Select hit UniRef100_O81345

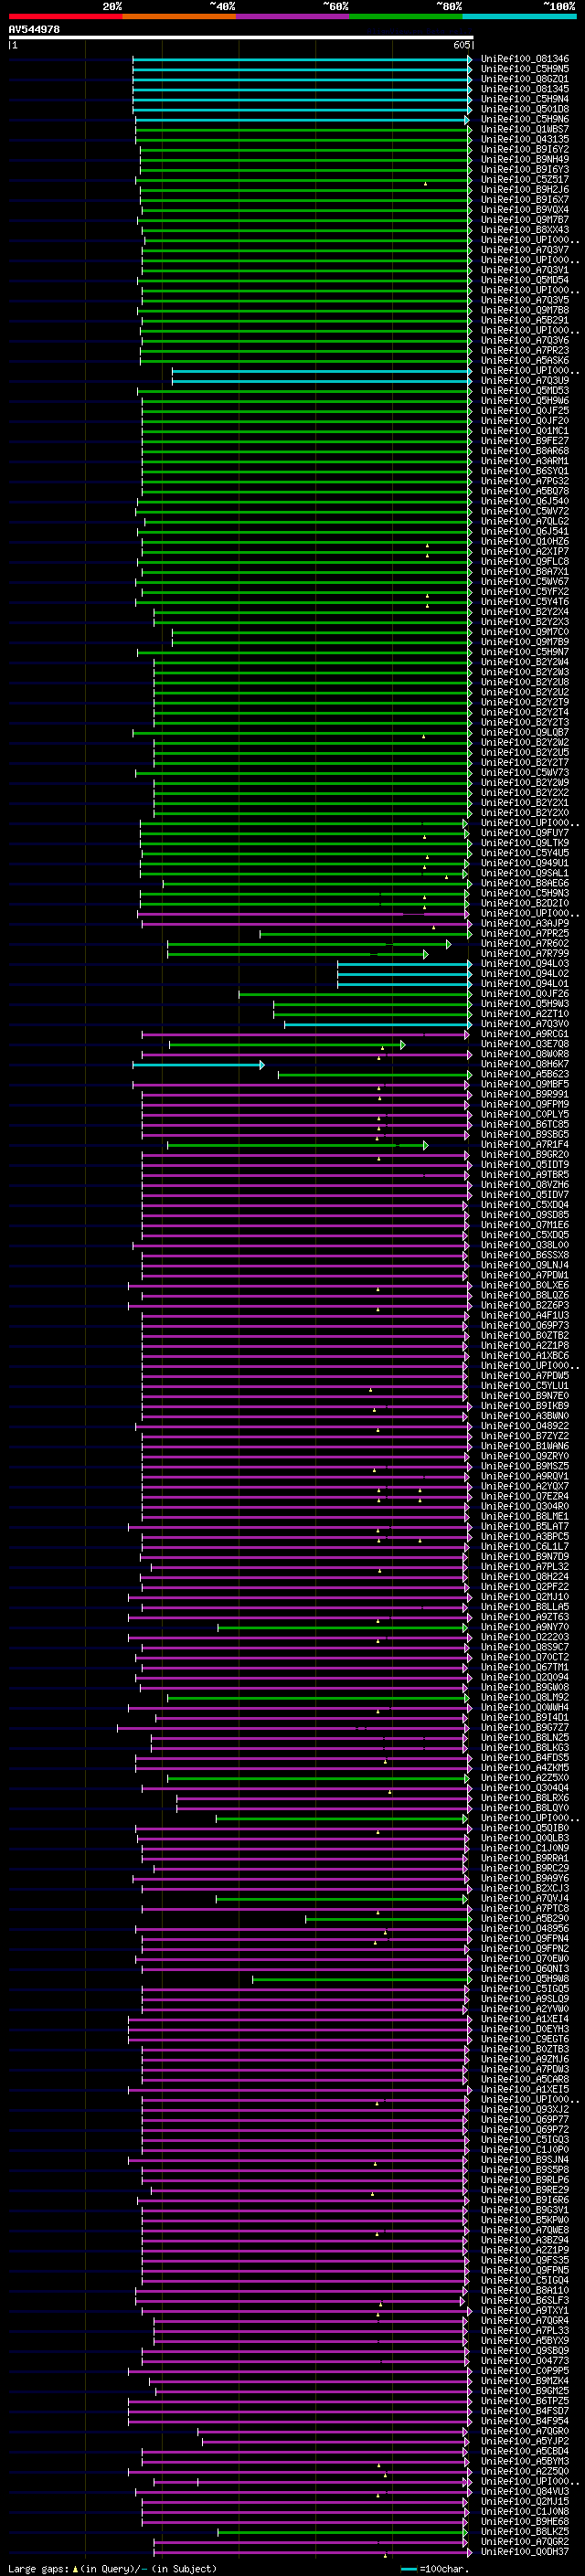pos(525,89)
